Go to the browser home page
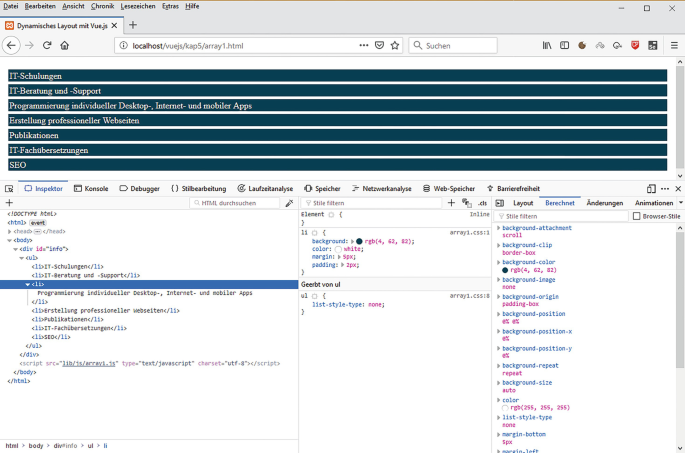Image resolution: width=685 pixels, height=453 pixels. point(65,45)
